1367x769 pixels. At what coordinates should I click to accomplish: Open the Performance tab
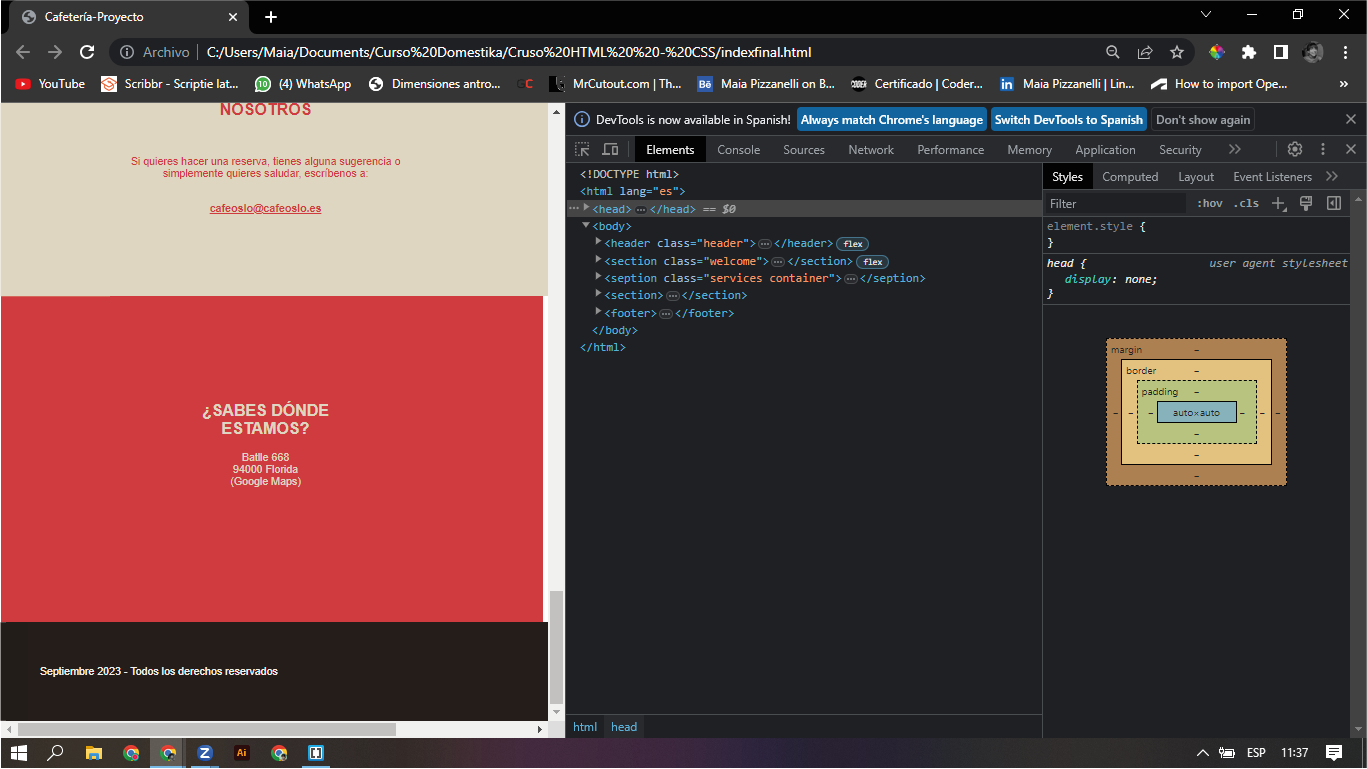[951, 150]
